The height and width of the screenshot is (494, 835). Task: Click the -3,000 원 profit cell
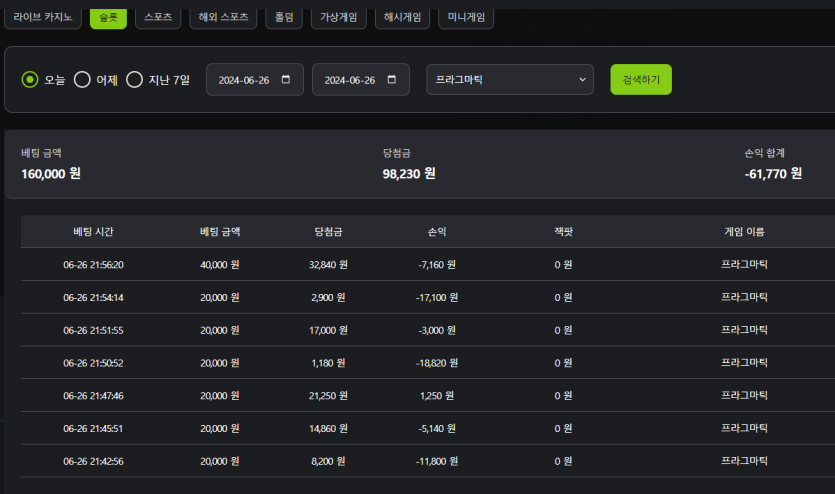point(437,331)
